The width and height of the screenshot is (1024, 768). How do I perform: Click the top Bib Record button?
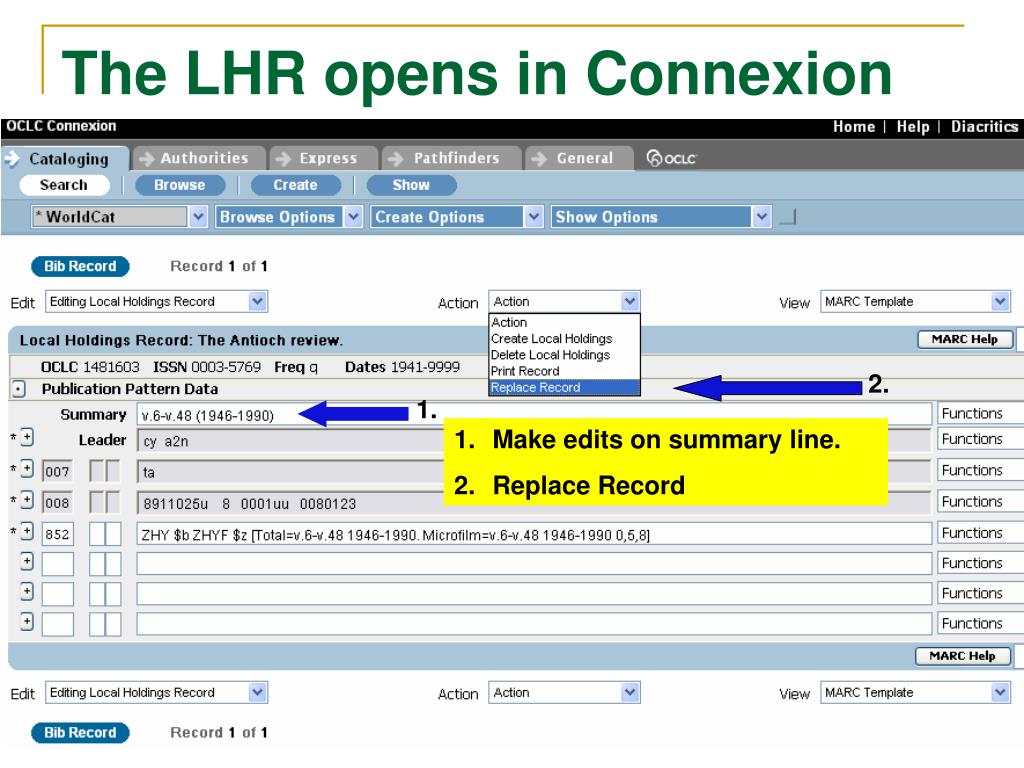pos(80,266)
